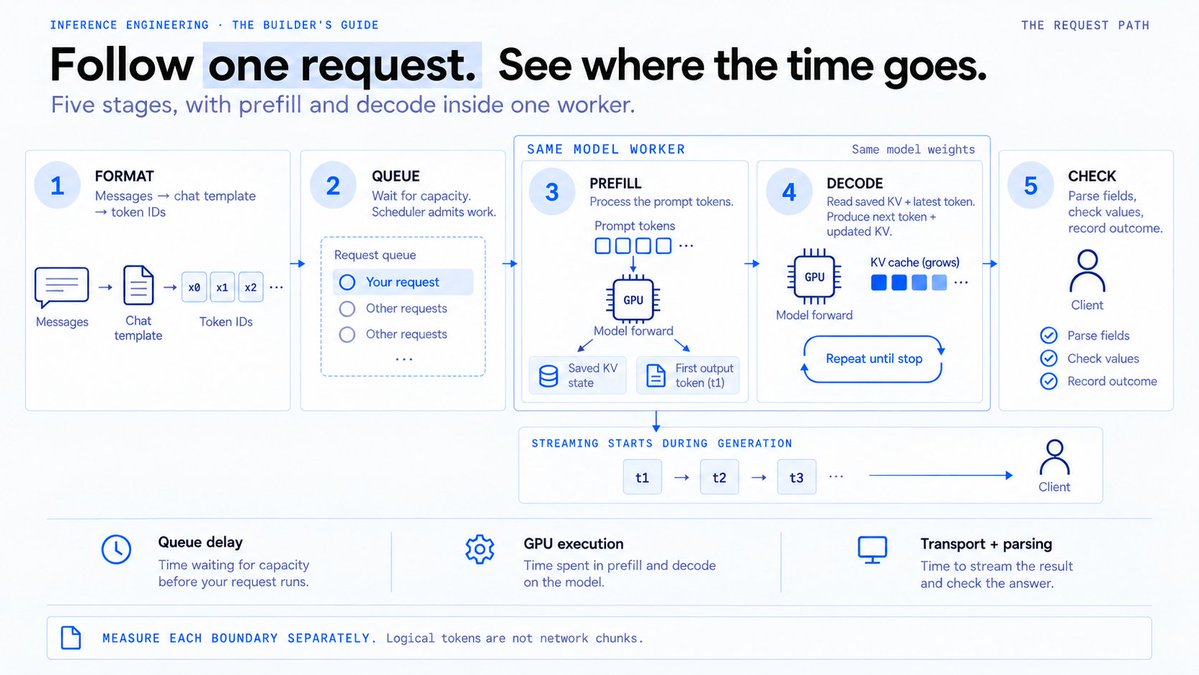Click the PREFILL stage heading
Screen dimensions: 1199x675
pyautogui.click(x=616, y=183)
